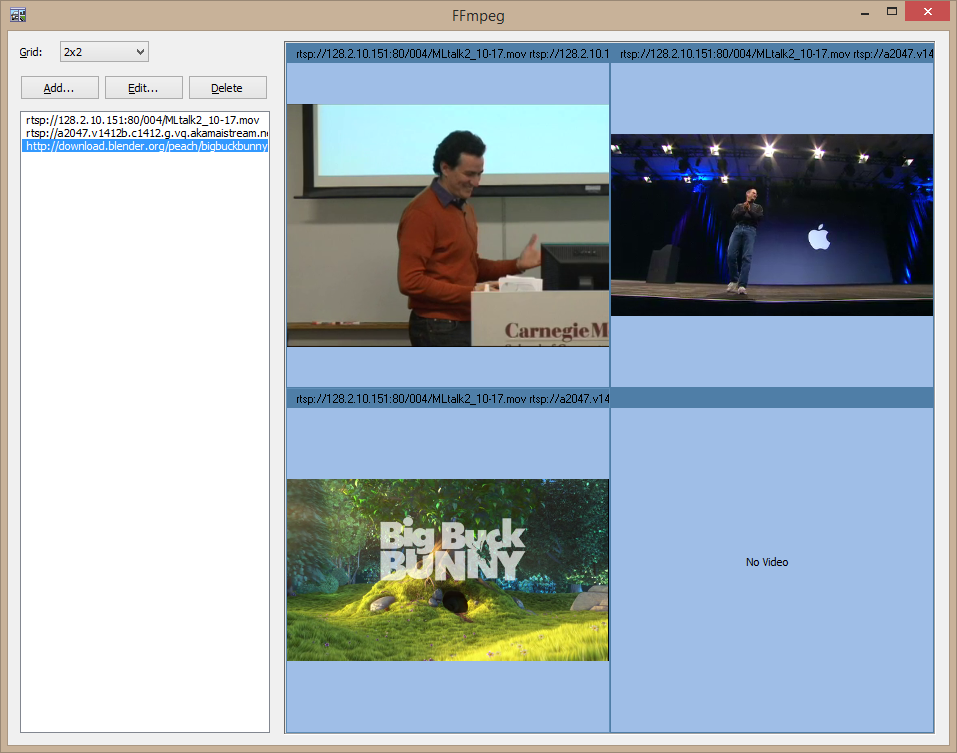
Task: Select the MLtalk2_10-17.mov stream in list
Action: click(x=143, y=120)
